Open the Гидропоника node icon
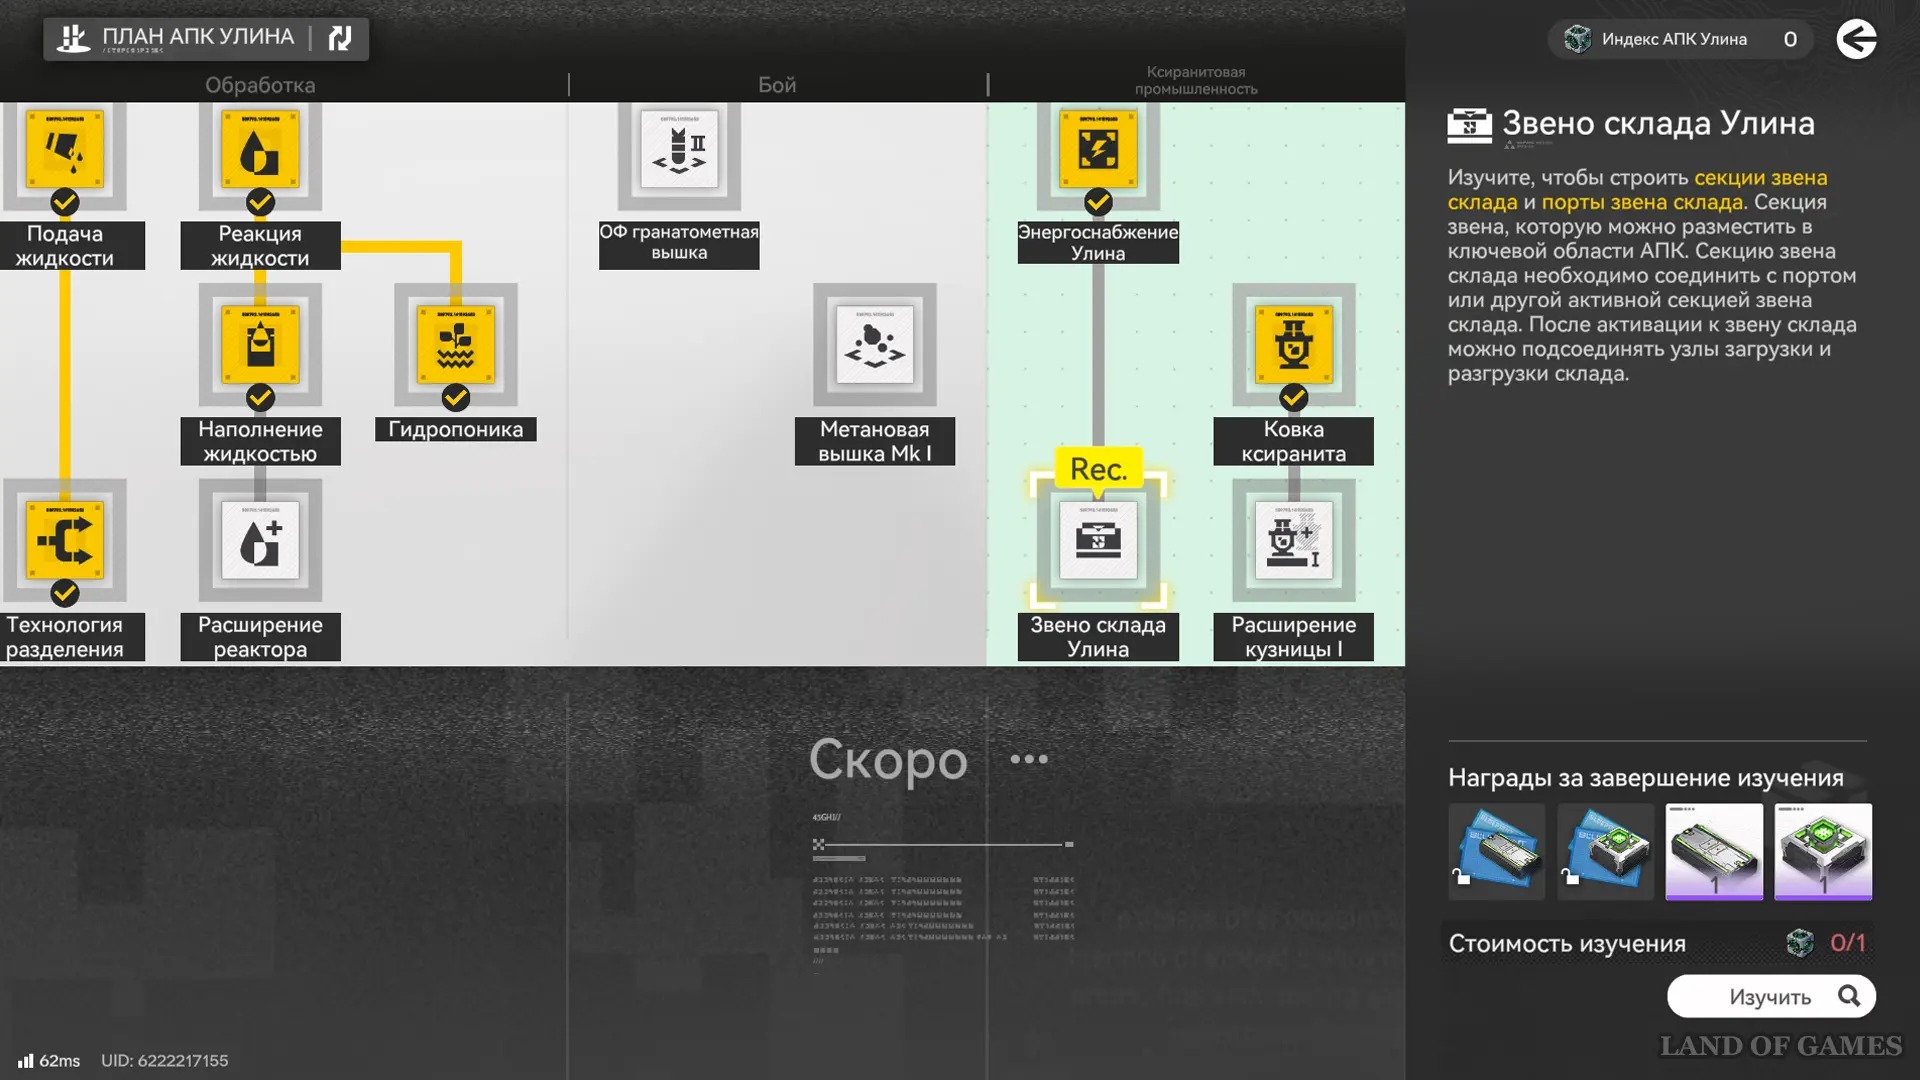 (456, 345)
